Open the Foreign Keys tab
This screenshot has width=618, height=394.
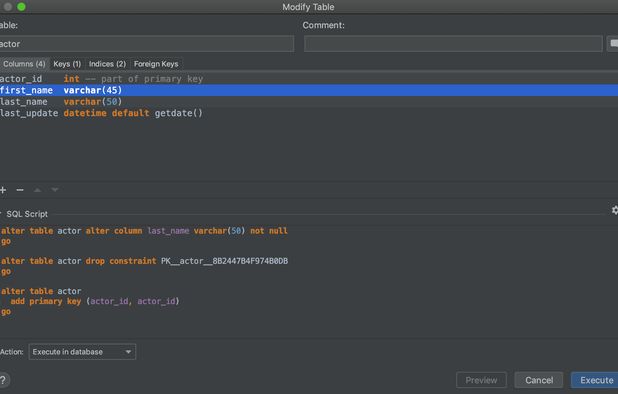tap(156, 64)
